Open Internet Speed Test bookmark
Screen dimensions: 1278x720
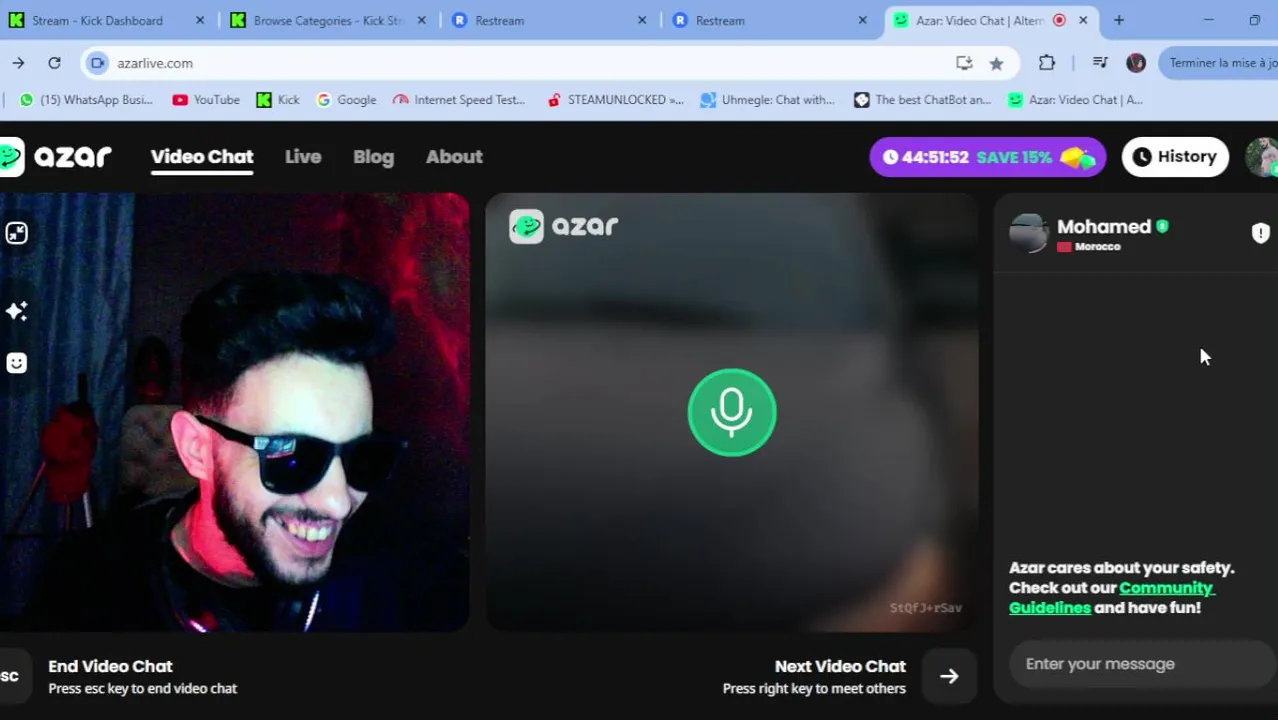[459, 100]
